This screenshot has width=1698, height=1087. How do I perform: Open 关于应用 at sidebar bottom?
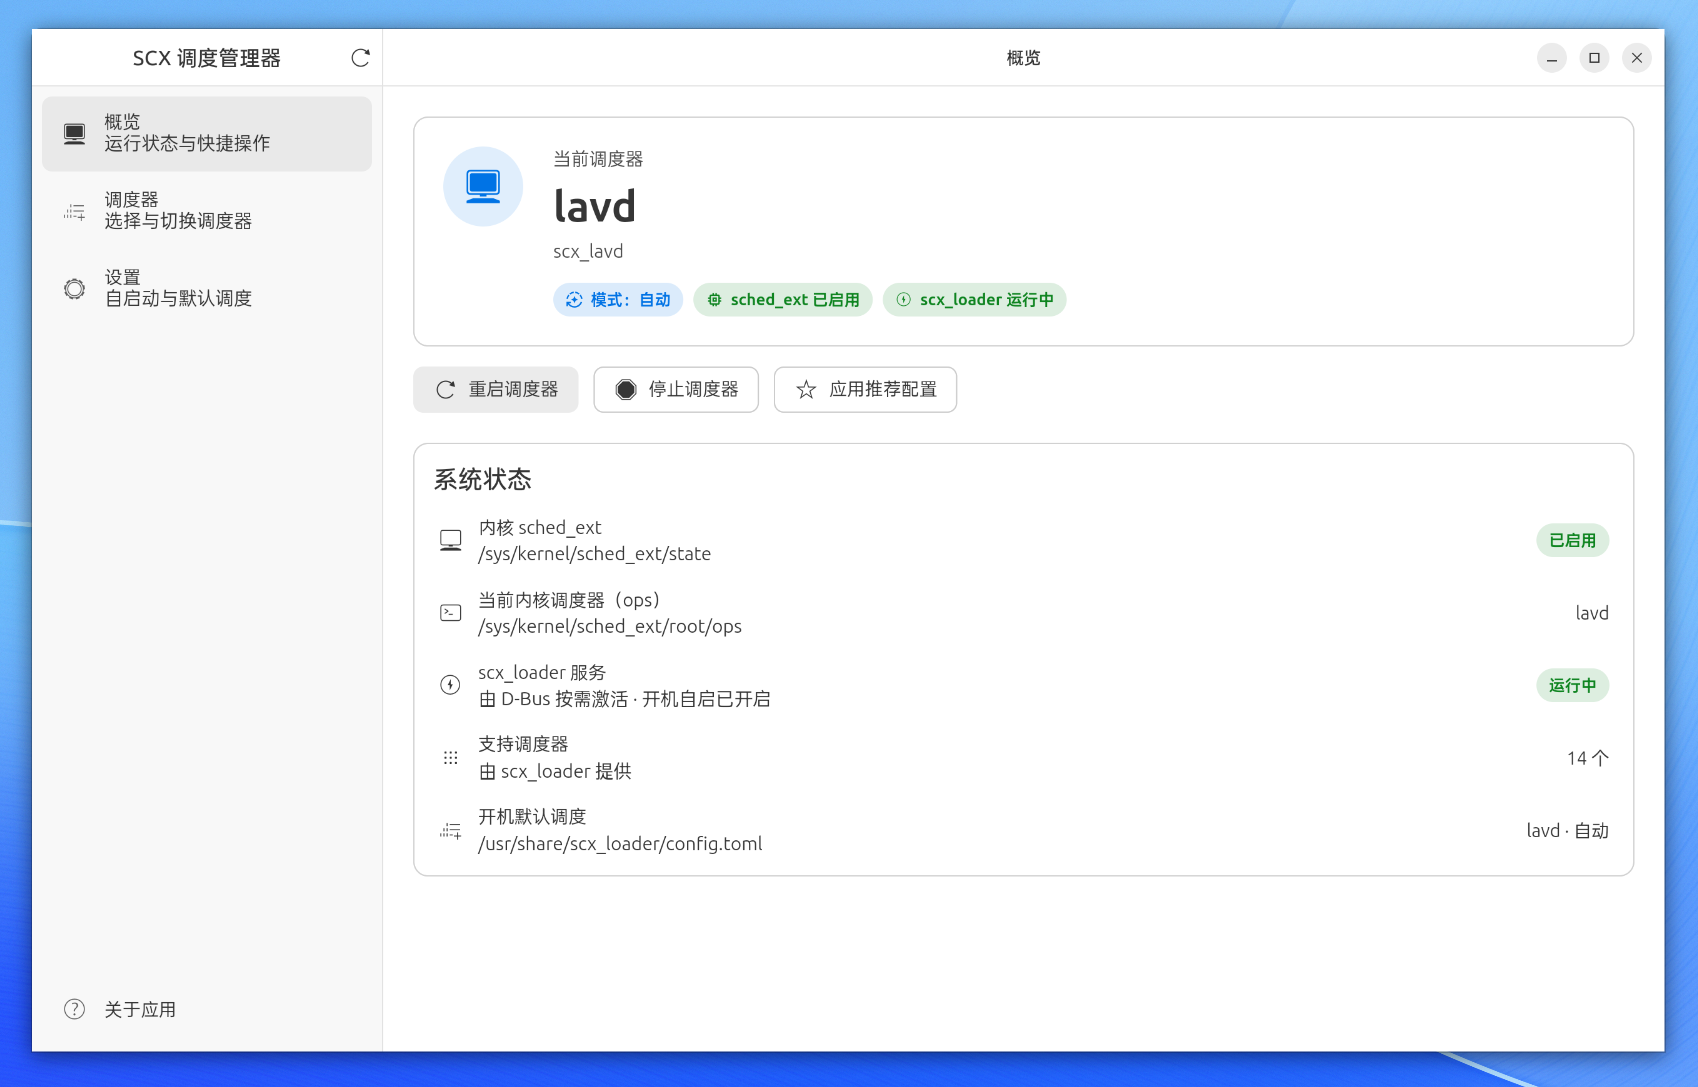click(x=207, y=1009)
